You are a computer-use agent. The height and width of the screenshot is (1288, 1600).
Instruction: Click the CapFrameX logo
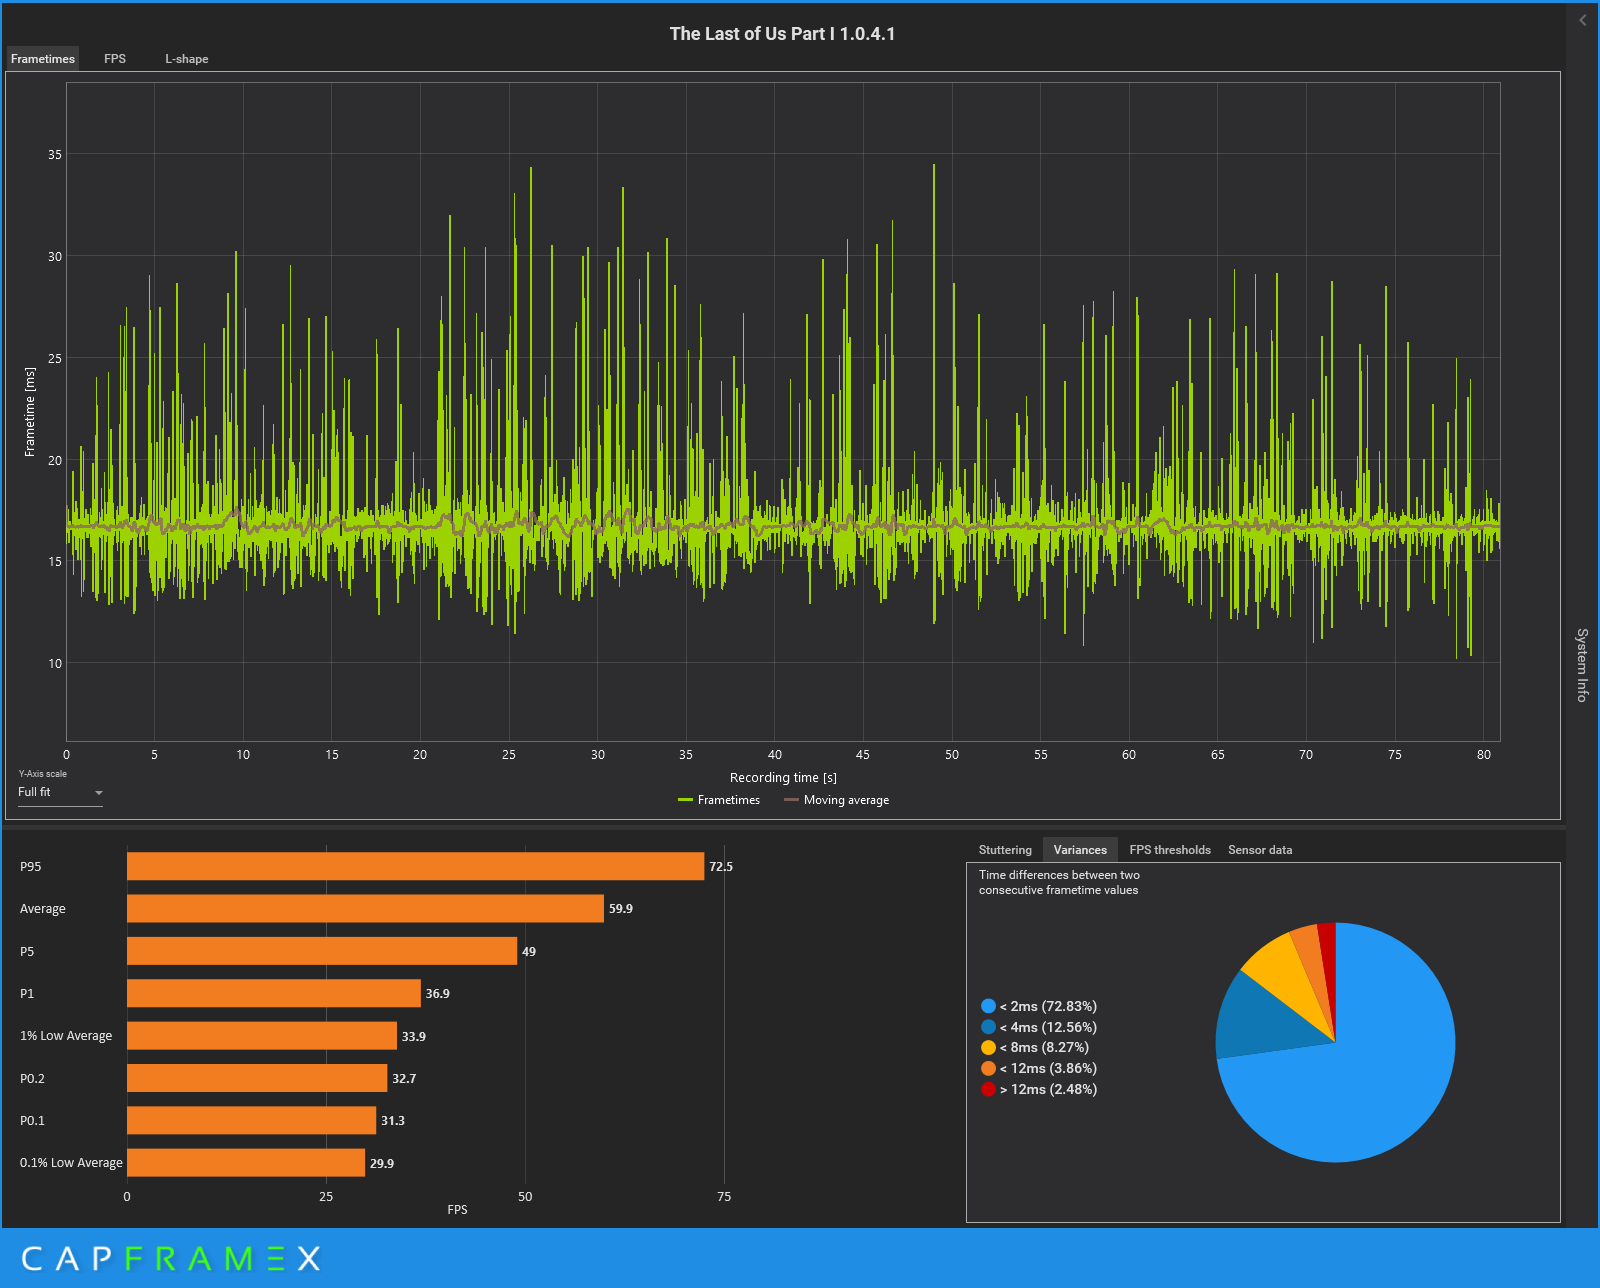[170, 1258]
